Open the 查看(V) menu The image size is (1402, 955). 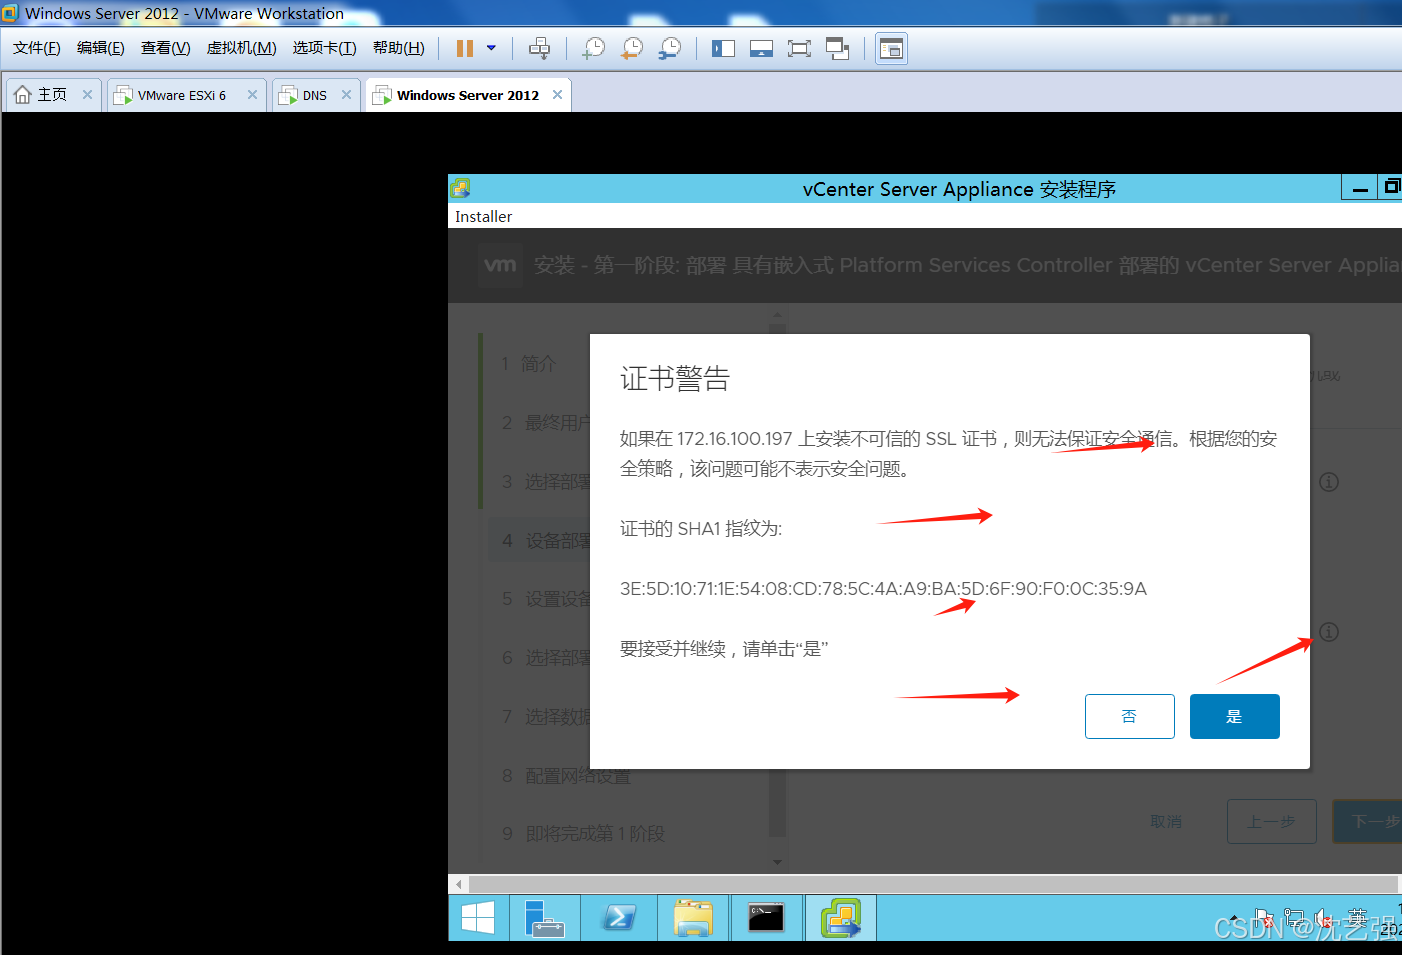coord(166,48)
